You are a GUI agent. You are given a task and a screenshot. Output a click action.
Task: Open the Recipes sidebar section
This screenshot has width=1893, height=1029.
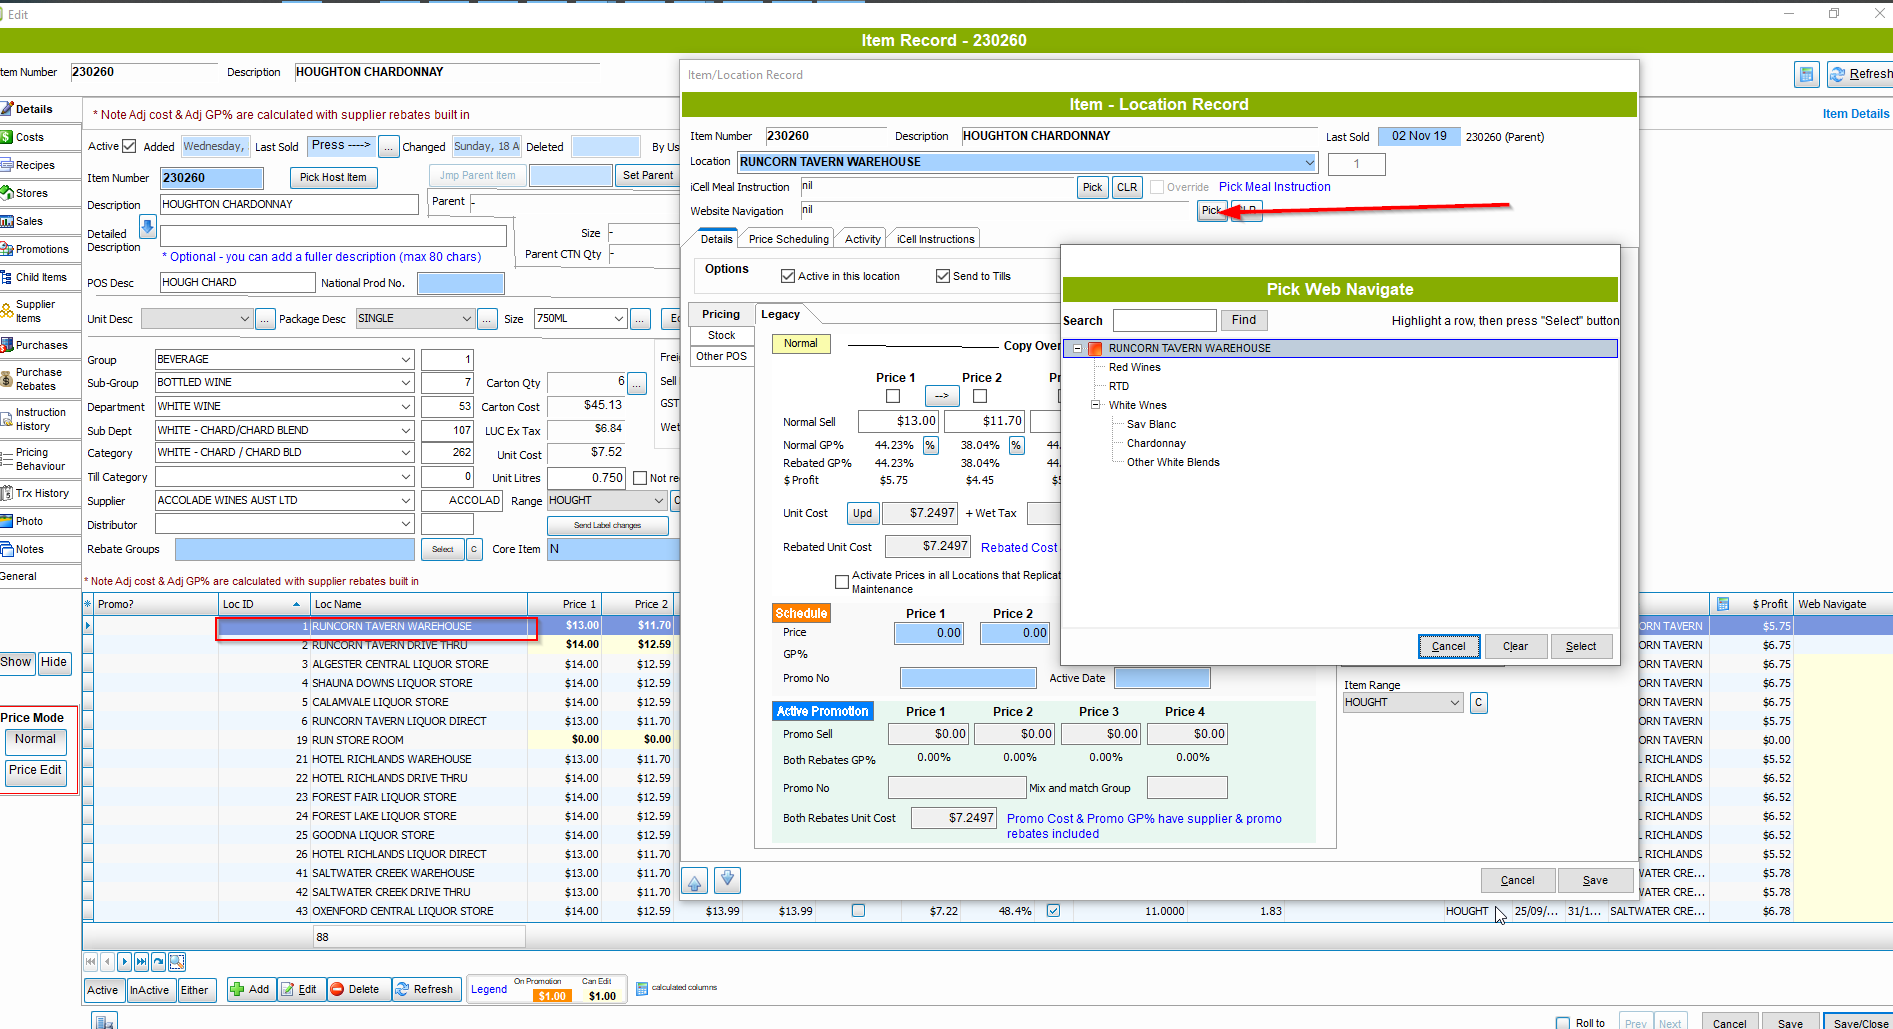coord(35,165)
